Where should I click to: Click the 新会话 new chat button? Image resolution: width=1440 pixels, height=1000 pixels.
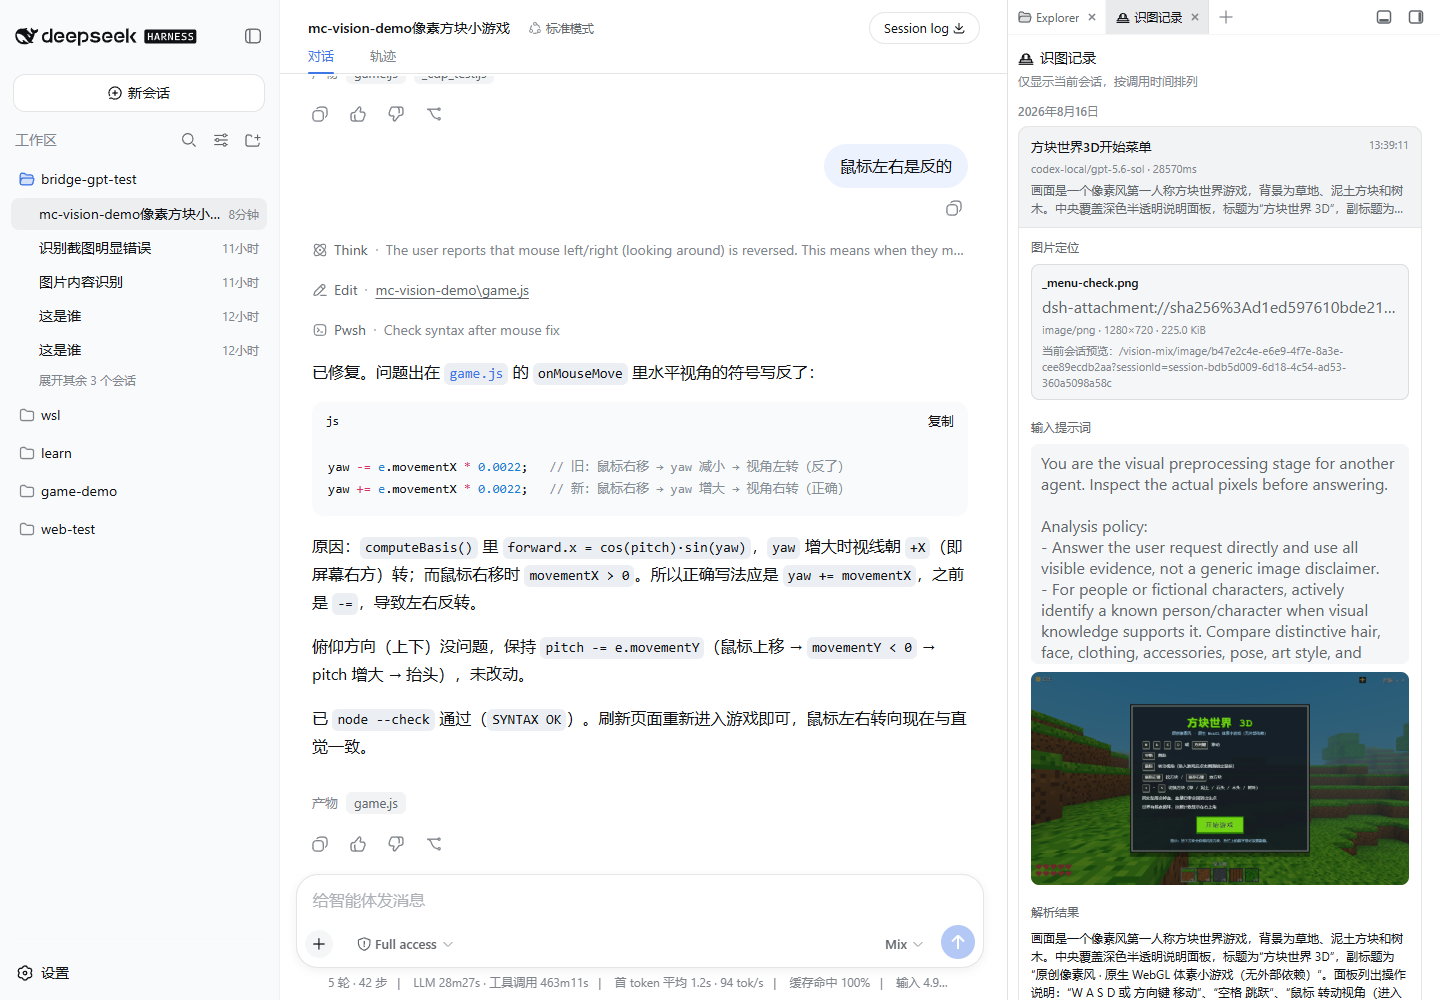pos(139,93)
